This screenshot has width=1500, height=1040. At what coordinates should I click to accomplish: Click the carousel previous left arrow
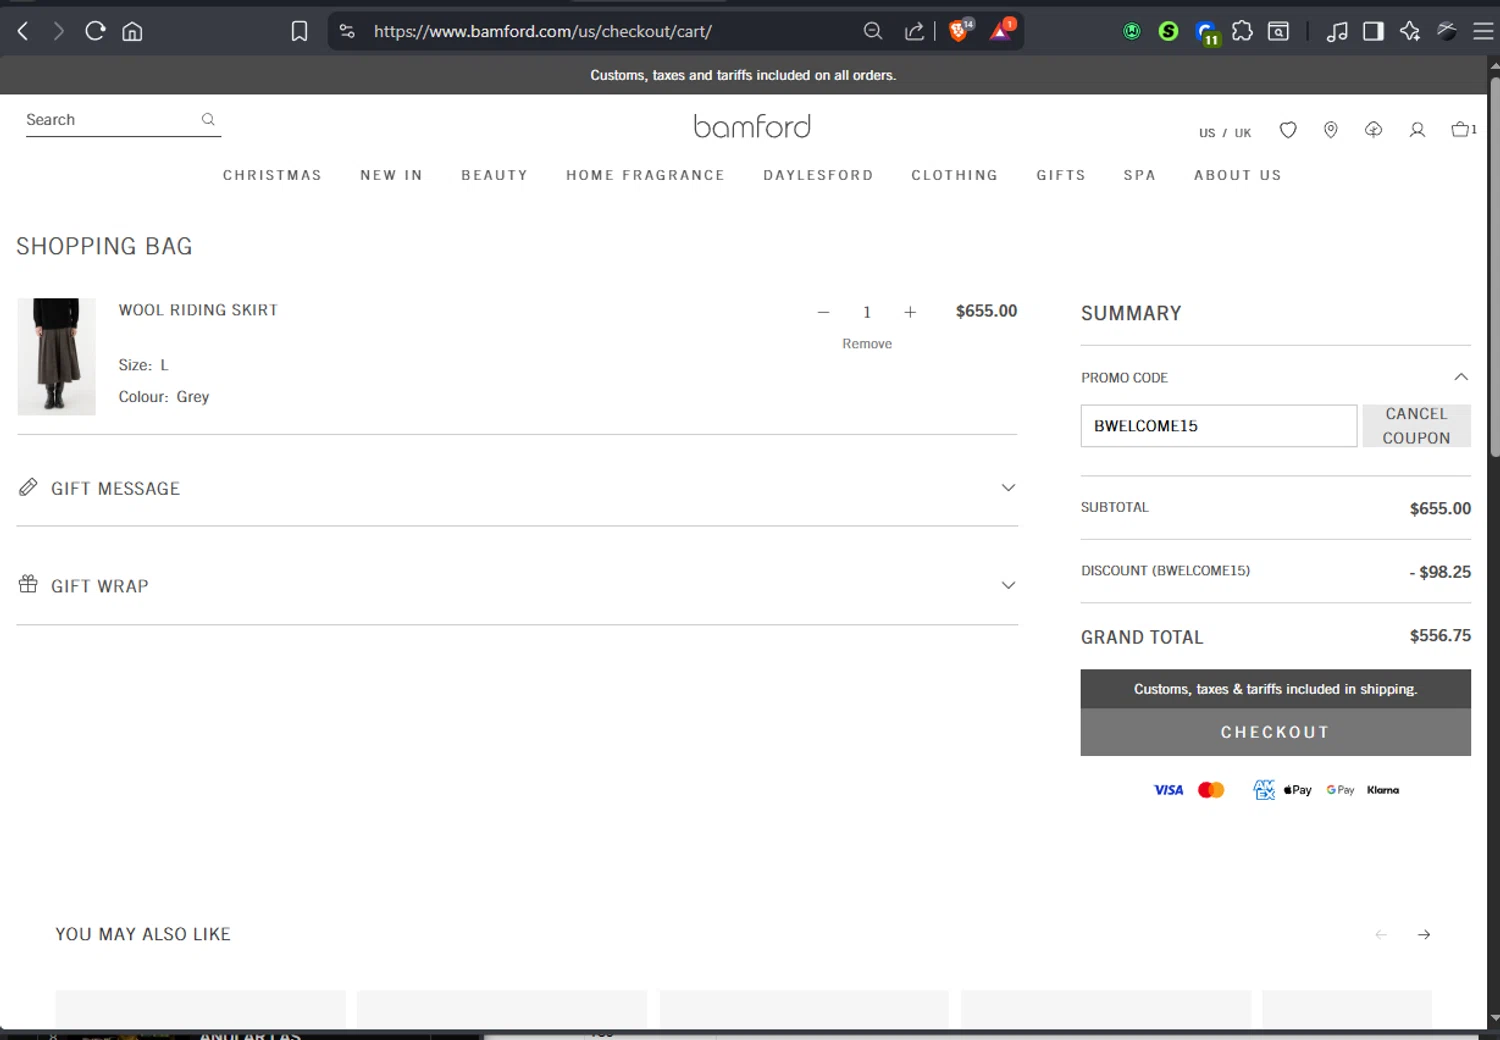pyautogui.click(x=1381, y=934)
